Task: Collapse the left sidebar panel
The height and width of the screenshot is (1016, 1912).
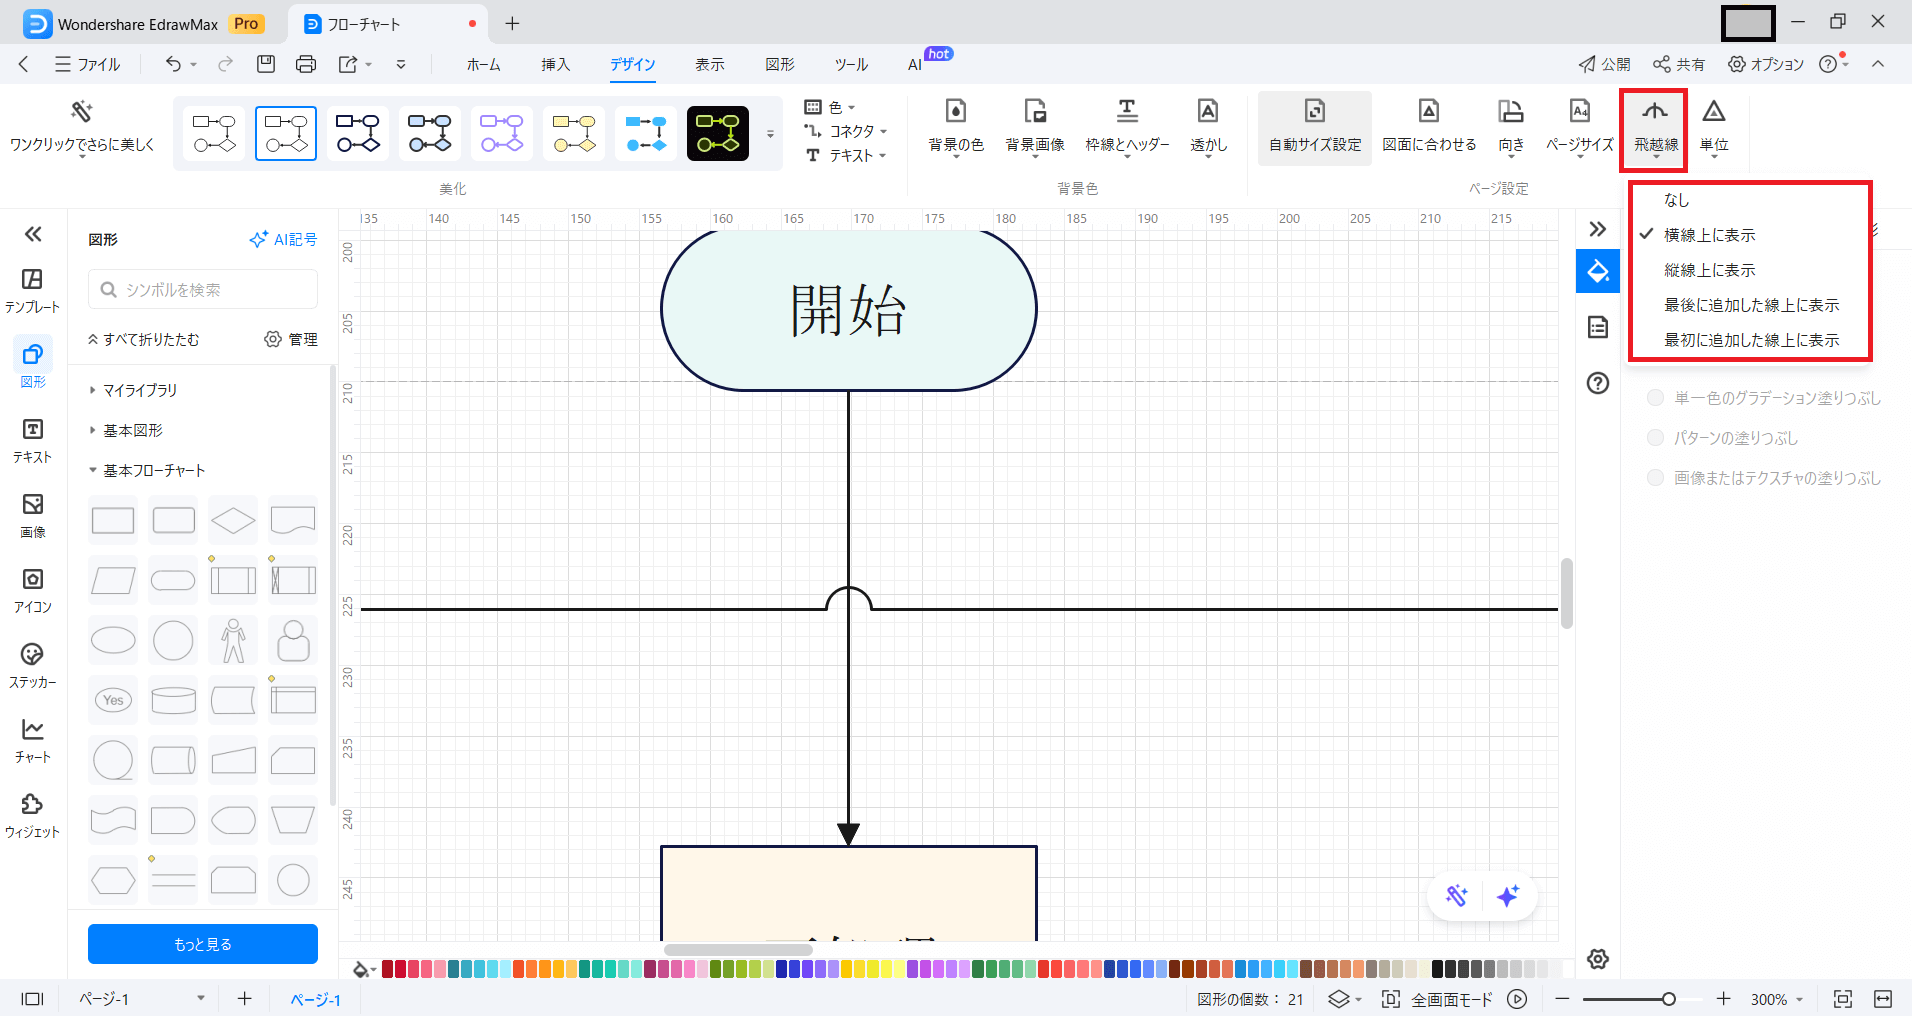Action: [x=33, y=234]
